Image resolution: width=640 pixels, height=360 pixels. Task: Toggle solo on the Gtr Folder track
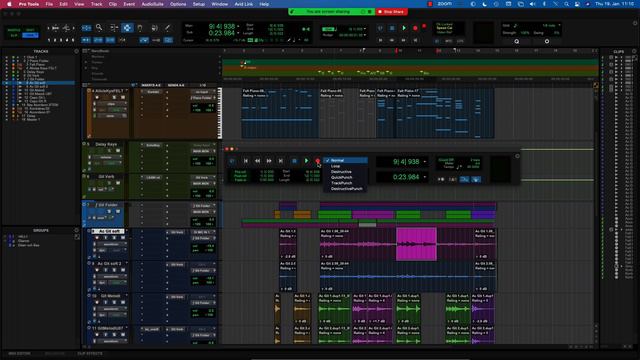[109, 211]
